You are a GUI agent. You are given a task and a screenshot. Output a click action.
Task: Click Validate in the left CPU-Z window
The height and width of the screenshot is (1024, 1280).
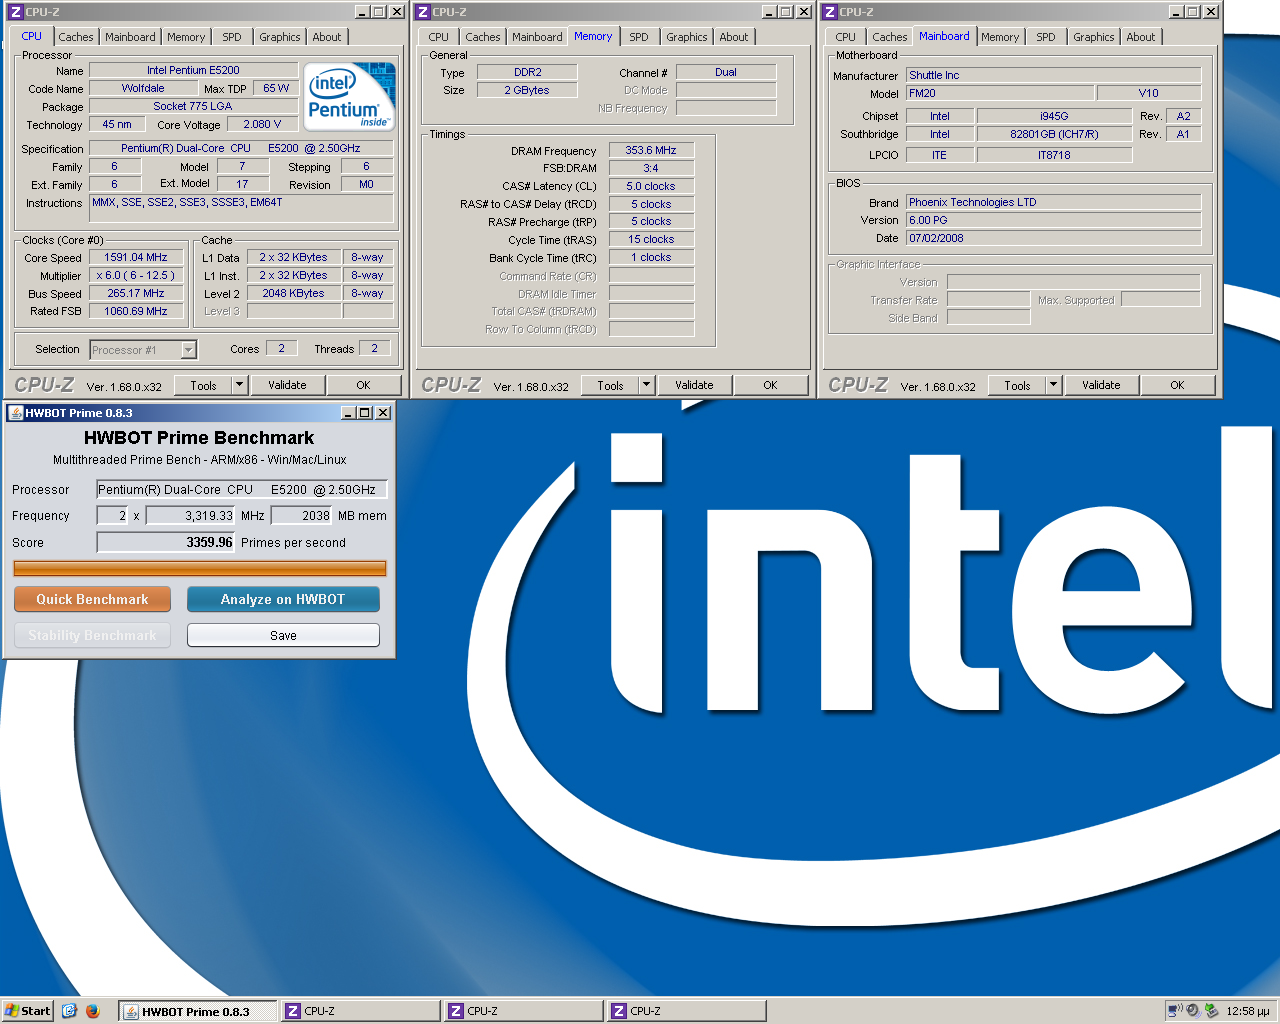pyautogui.click(x=287, y=385)
